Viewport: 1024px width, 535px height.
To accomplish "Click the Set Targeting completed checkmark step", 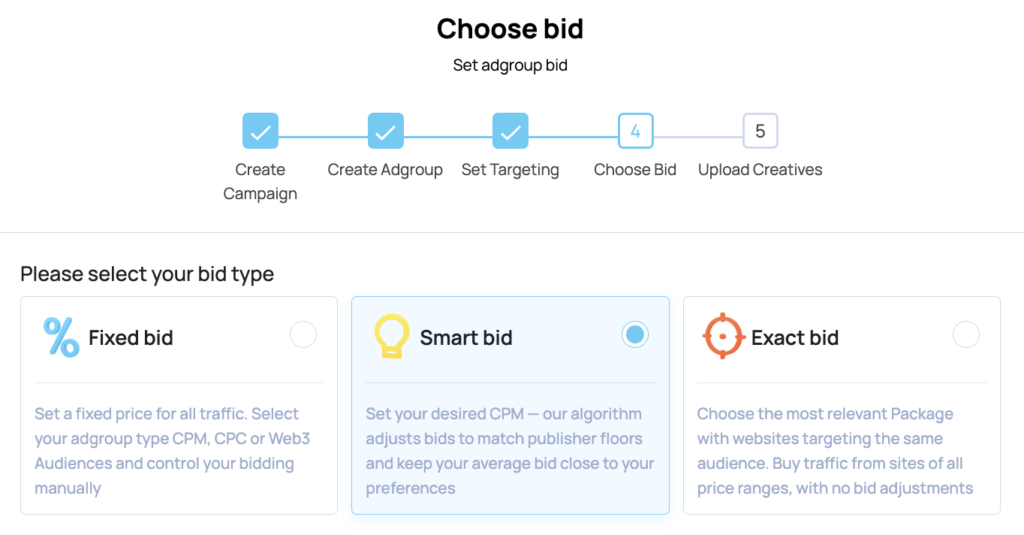I will (510, 131).
